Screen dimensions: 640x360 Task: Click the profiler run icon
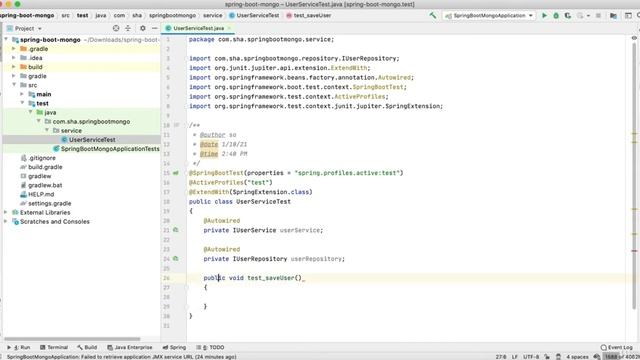580,16
